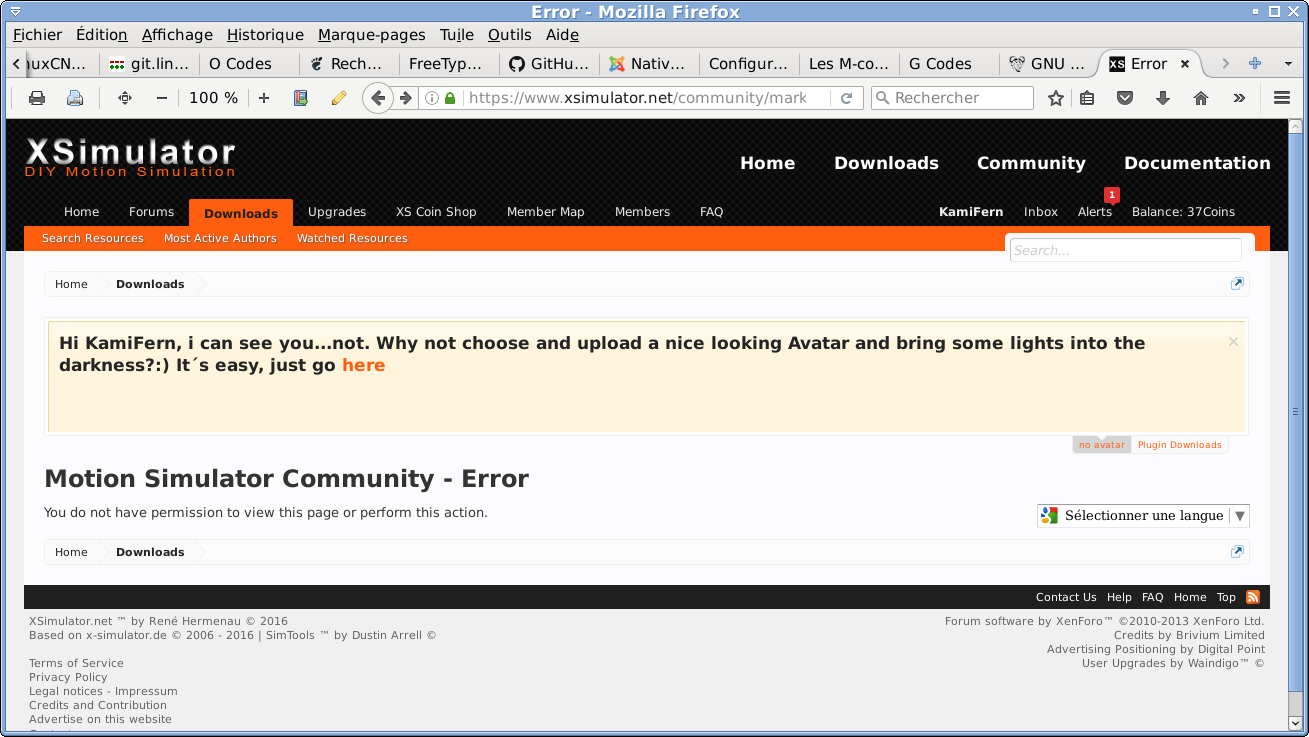Click the orange 'here' avatar link
The image size is (1309, 737).
(x=364, y=365)
